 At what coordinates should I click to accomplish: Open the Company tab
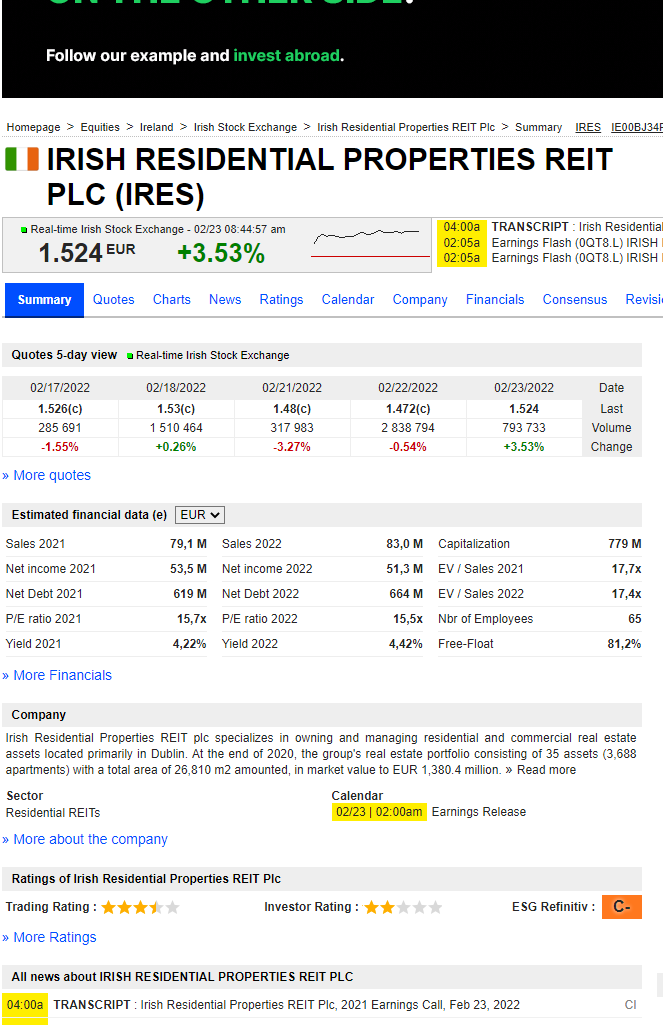(x=420, y=299)
